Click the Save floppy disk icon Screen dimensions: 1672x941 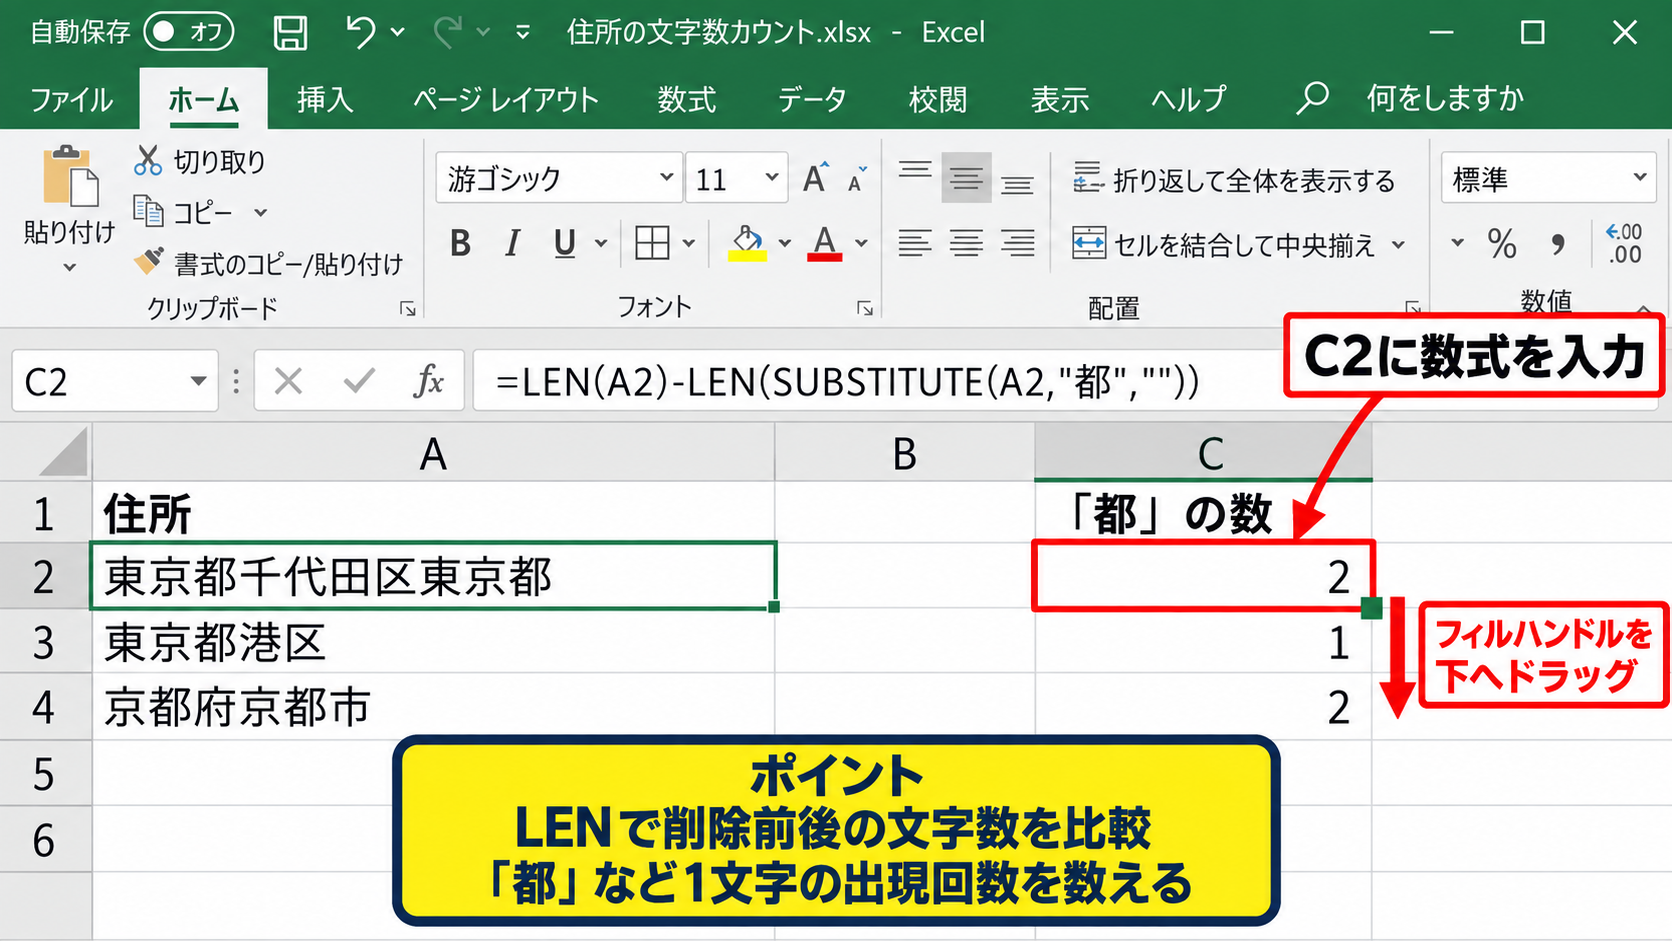tap(290, 32)
